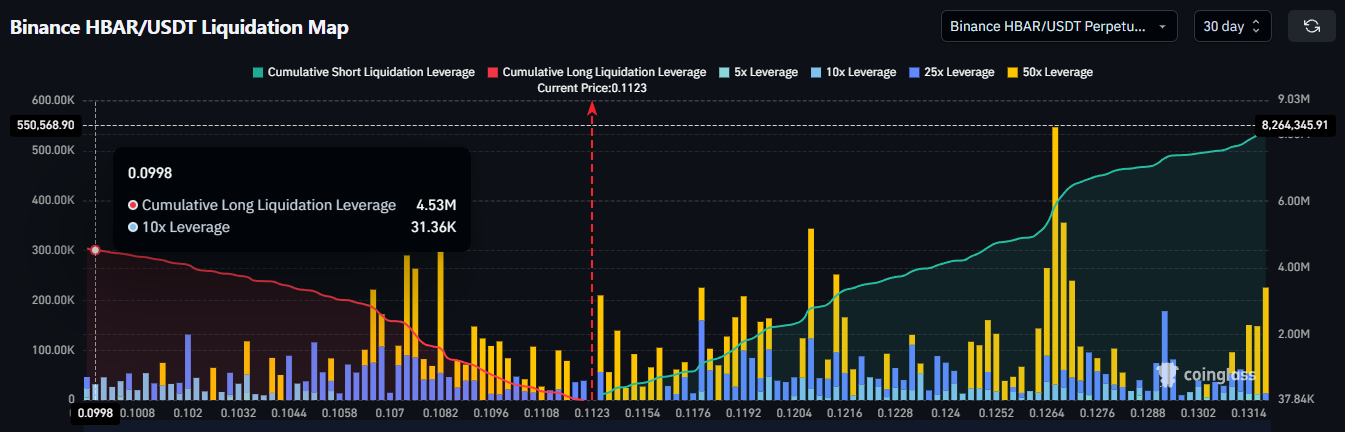The width and height of the screenshot is (1345, 432).
Task: Click the Current Price 0.1123 marker label
Action: 592,88
